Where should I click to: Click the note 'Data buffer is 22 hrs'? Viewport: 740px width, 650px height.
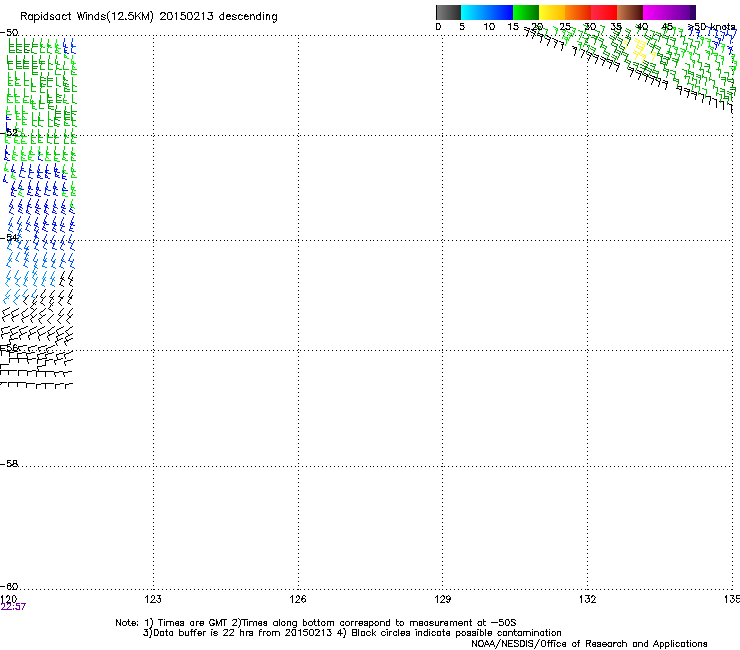(x=202, y=633)
